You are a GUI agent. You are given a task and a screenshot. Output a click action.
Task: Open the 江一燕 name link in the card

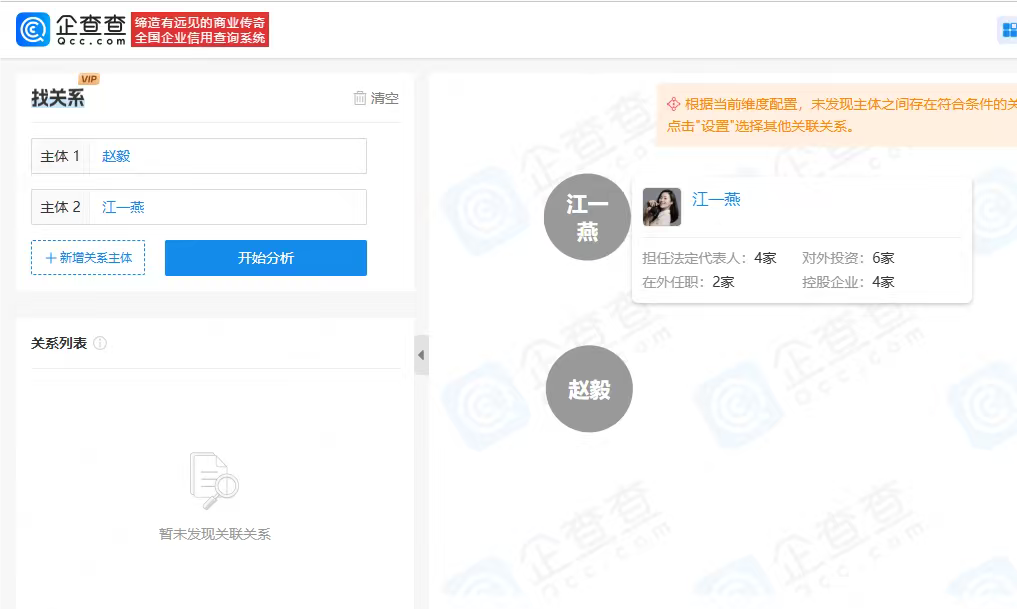click(x=716, y=199)
